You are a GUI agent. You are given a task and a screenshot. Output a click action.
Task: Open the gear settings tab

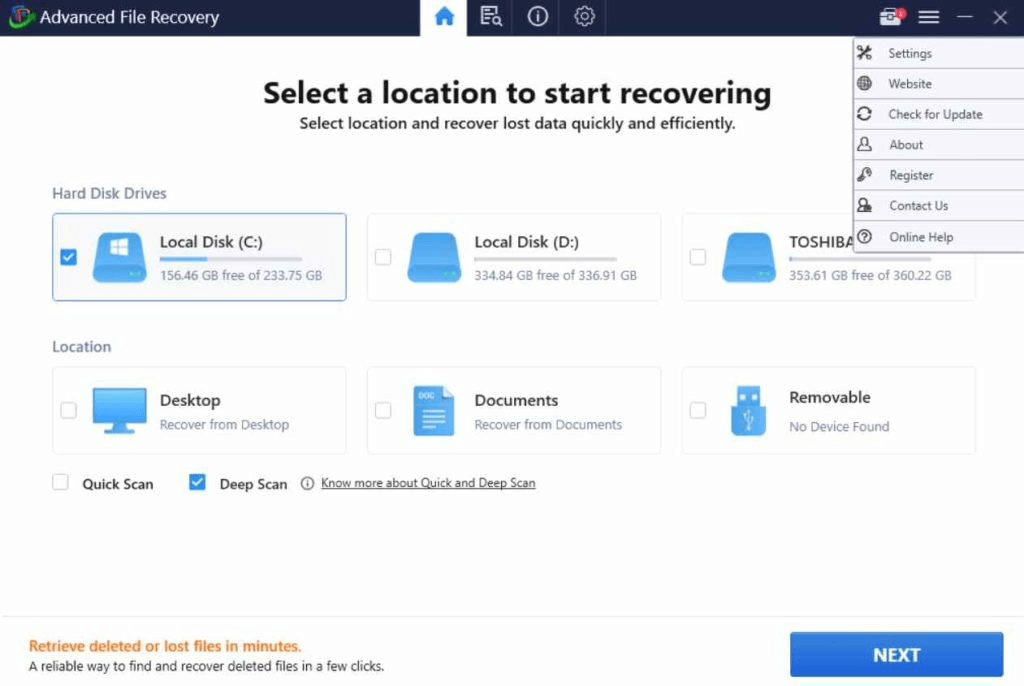pyautogui.click(x=584, y=16)
